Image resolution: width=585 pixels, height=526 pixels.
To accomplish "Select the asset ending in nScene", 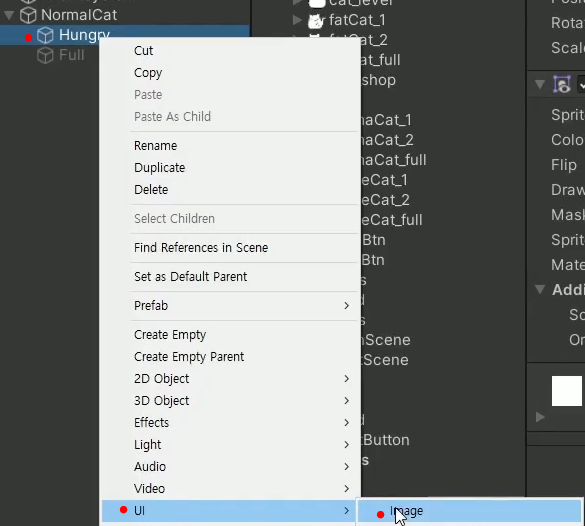I will (x=386, y=340).
